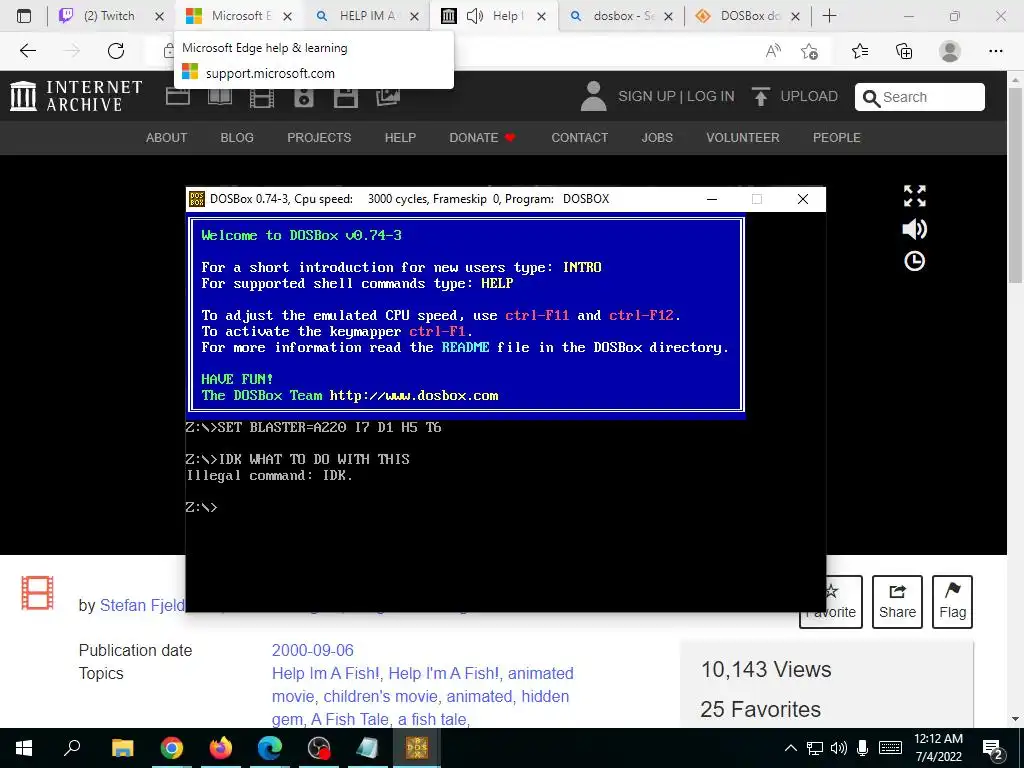Viewport: 1024px width, 768px height.
Task: Switch to the dosbox search tab
Action: (621, 16)
